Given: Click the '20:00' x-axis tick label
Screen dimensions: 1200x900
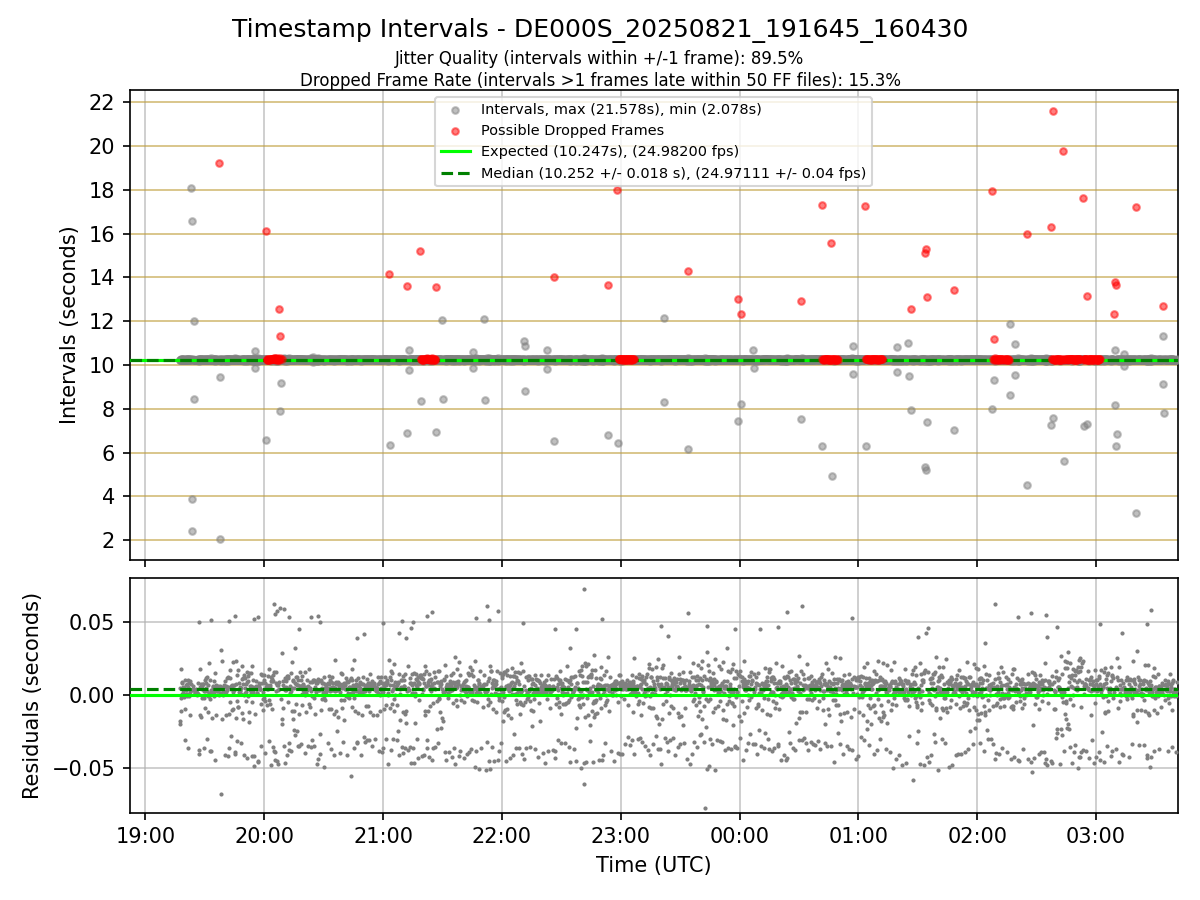Looking at the screenshot, I should (264, 834).
